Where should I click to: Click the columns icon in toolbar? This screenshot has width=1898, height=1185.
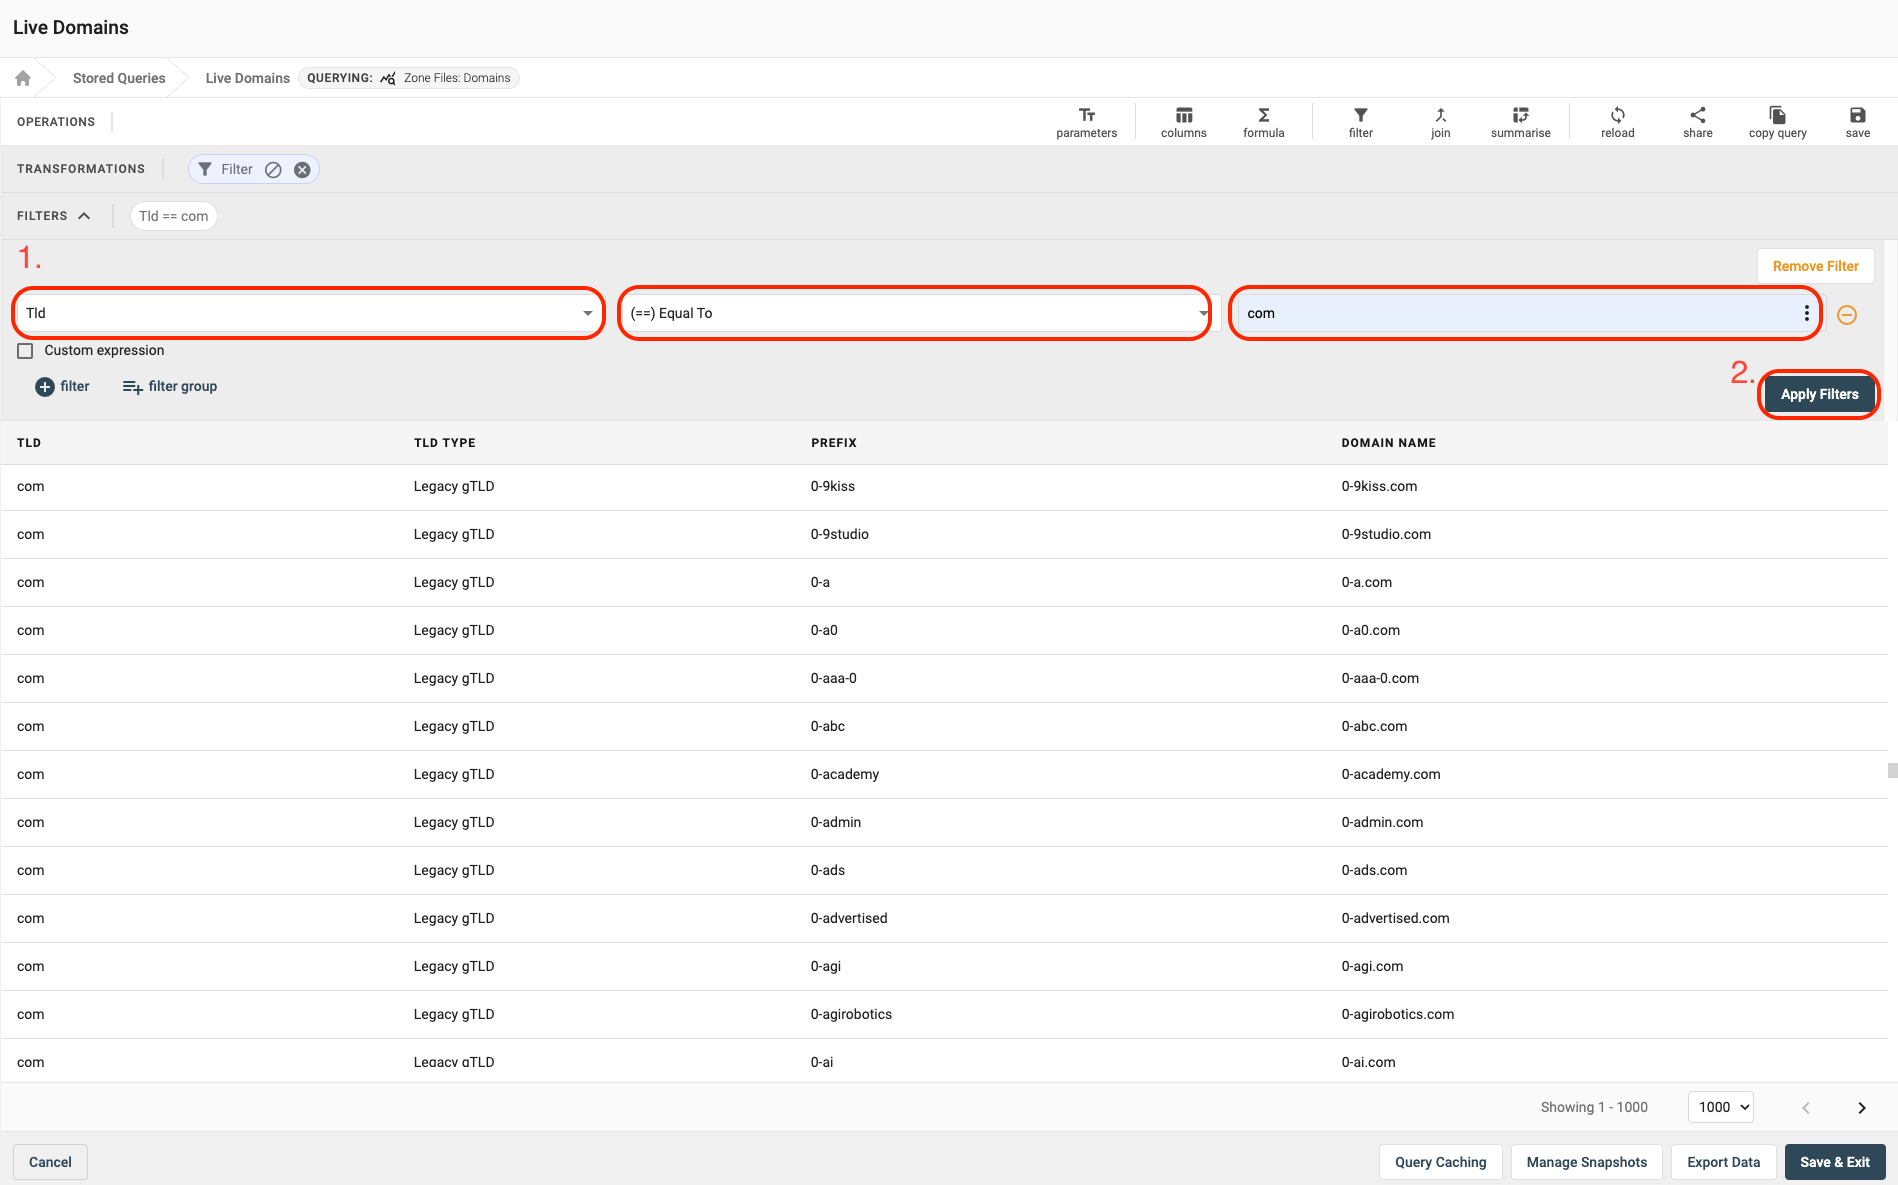(x=1183, y=122)
